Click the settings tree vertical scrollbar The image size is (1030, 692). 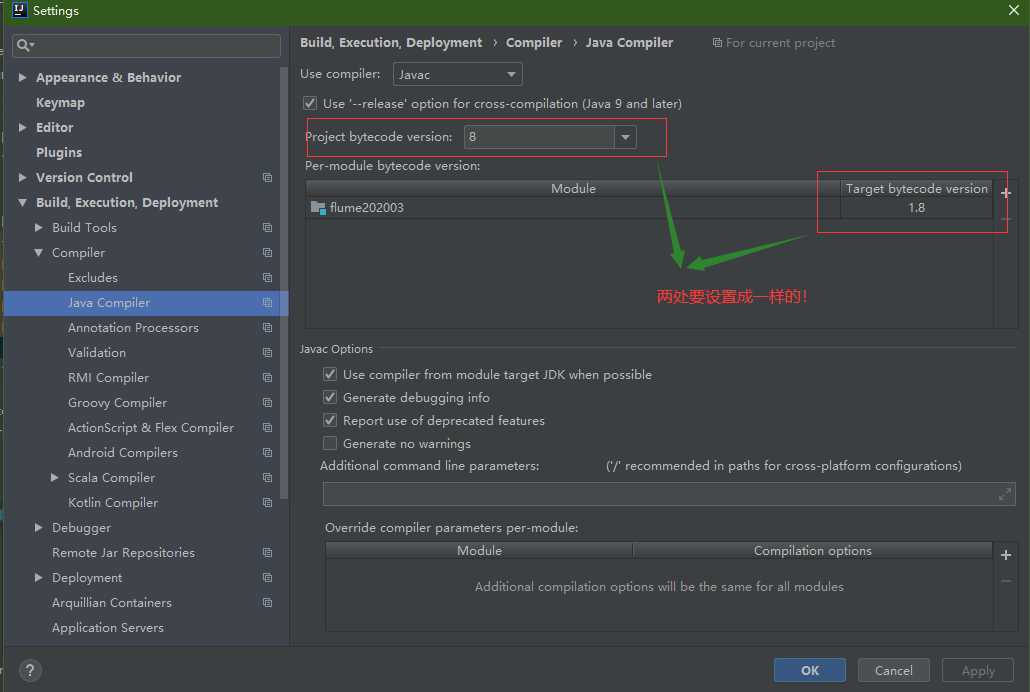pos(284,283)
